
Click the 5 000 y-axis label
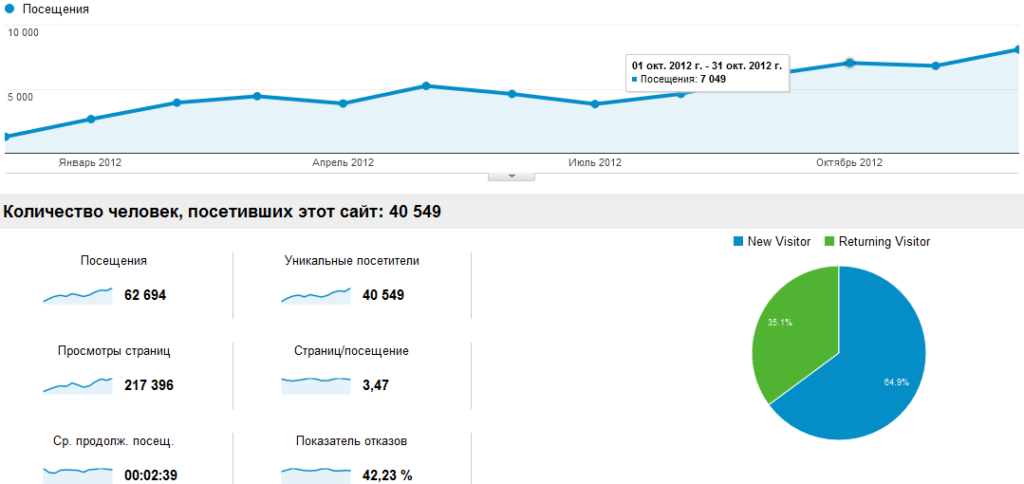tap(20, 97)
